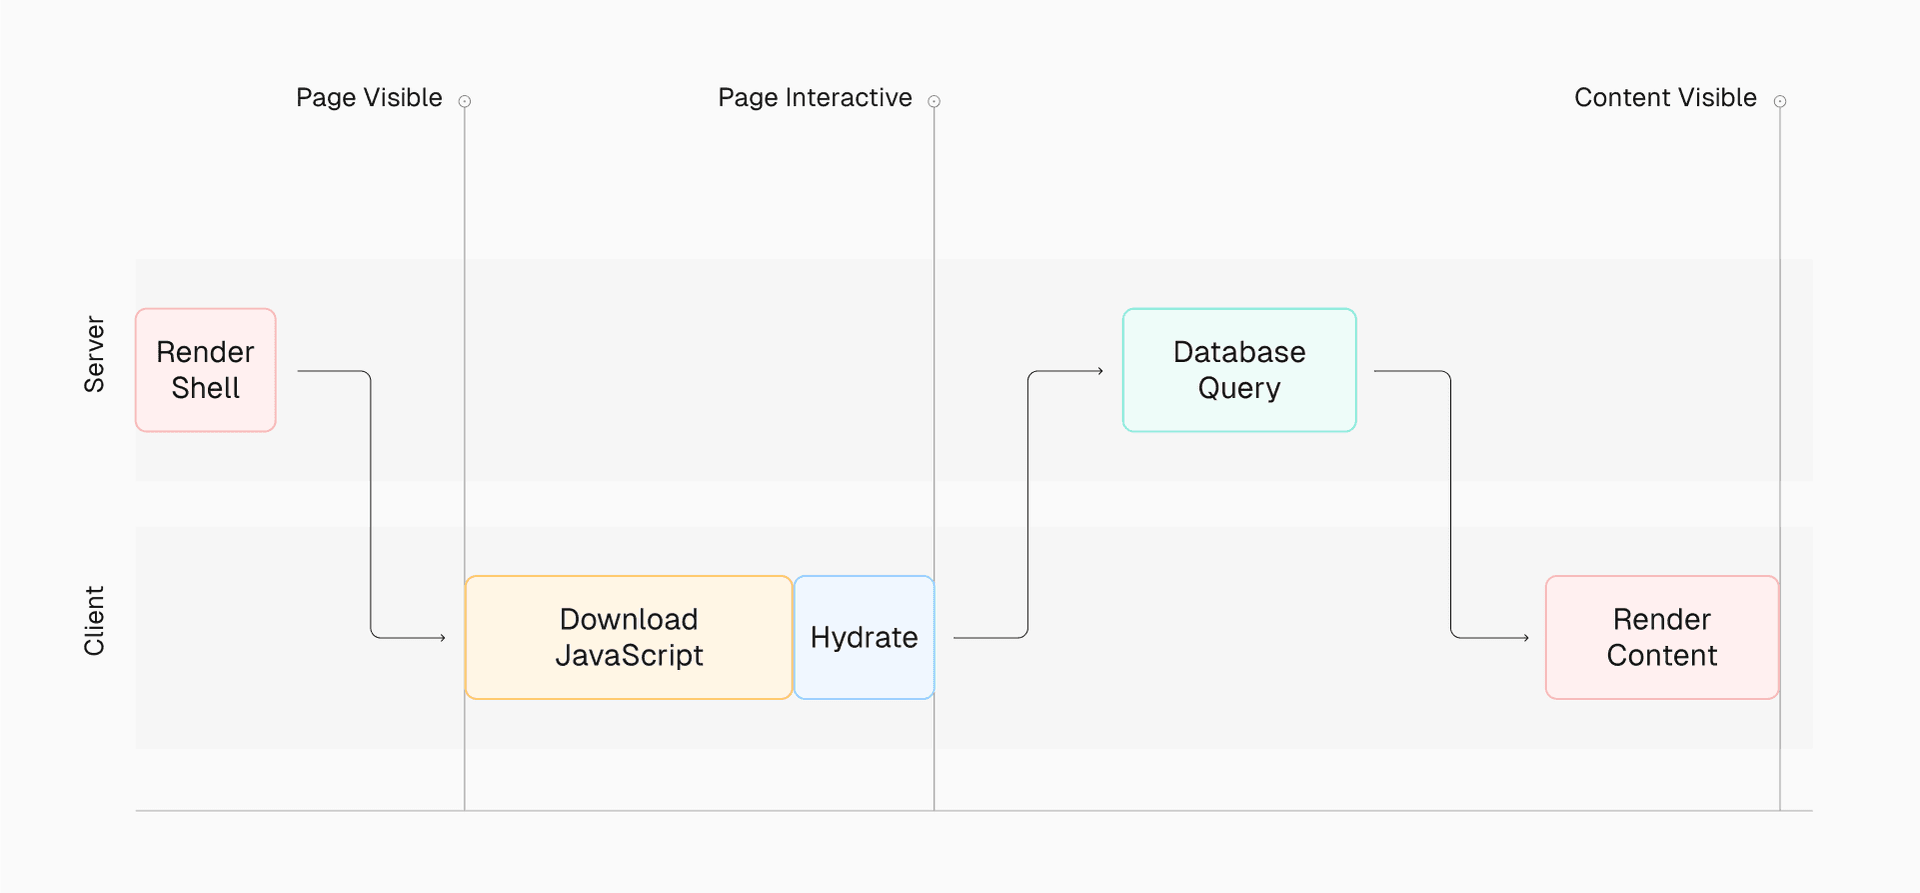The width and height of the screenshot is (1920, 893).
Task: Click the circle marker beside Page Visible
Action: tap(465, 101)
